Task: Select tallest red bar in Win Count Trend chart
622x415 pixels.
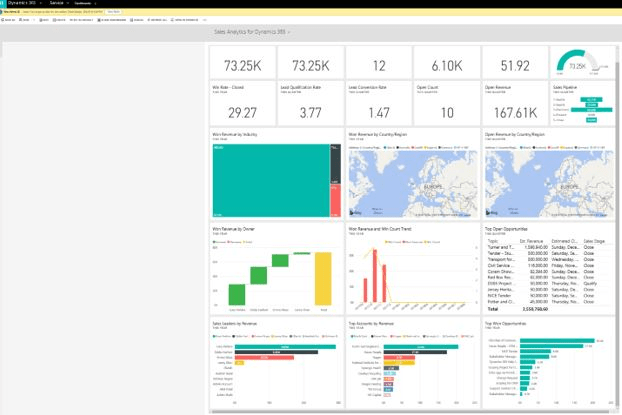Action: tap(375, 276)
